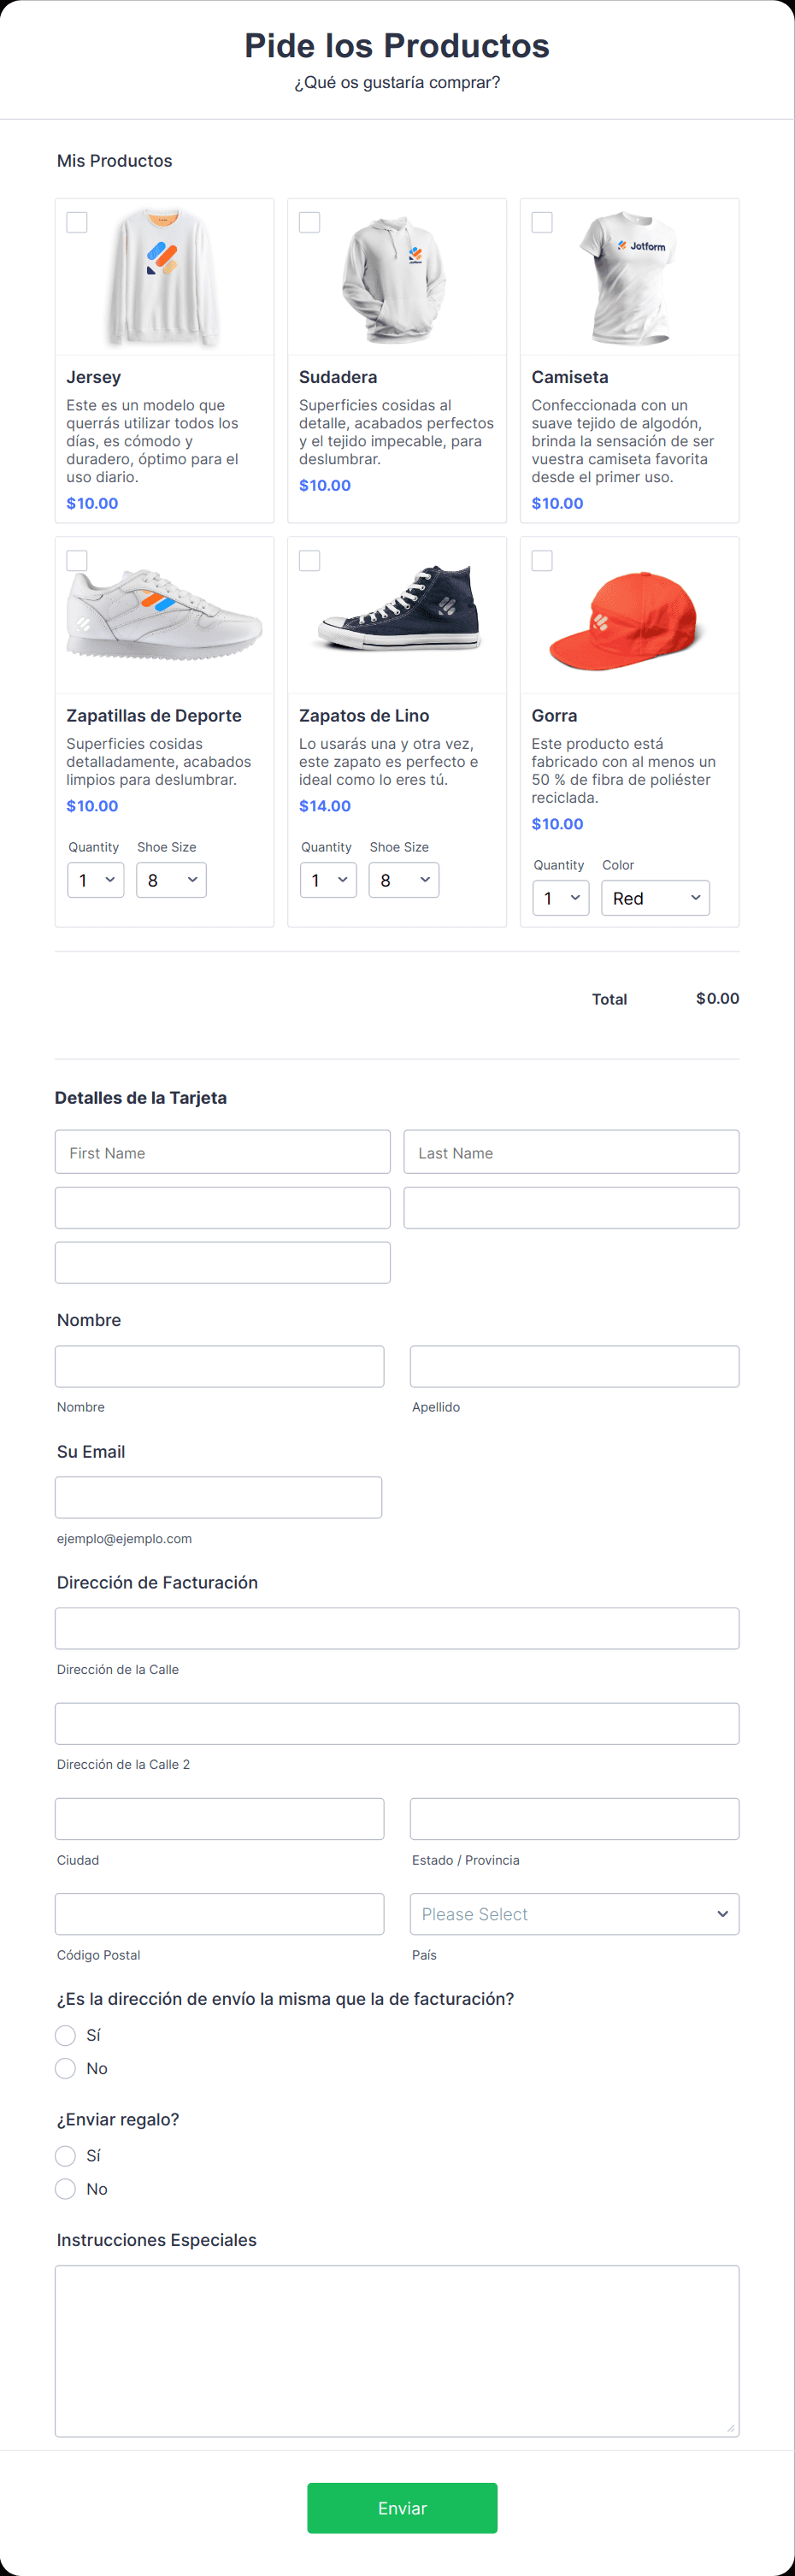
Task: Tick the Gorra product checkbox
Action: [542, 561]
